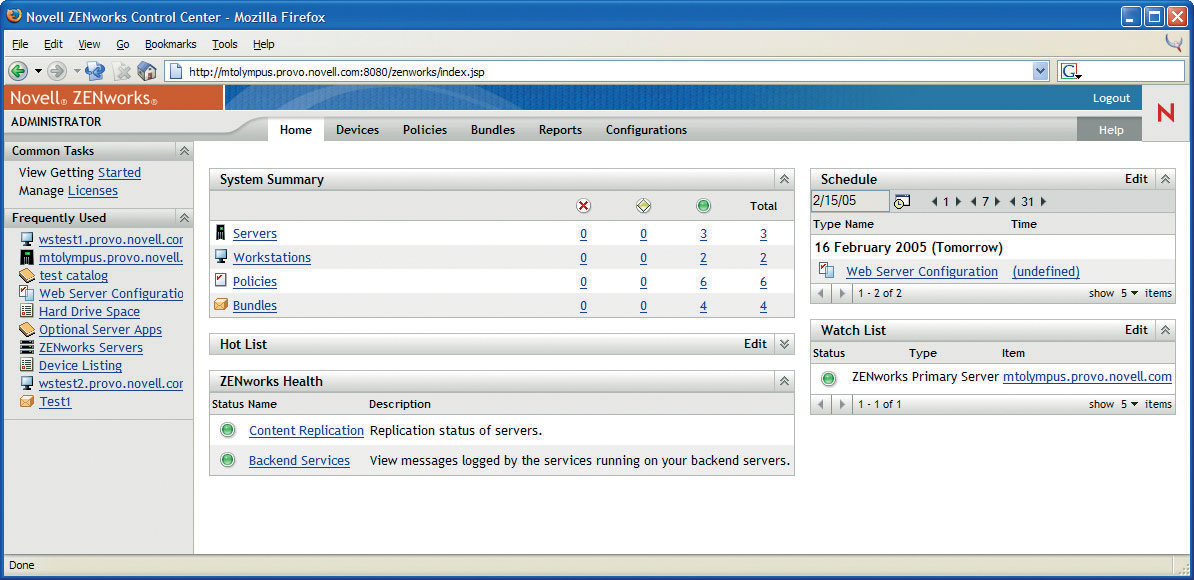The height and width of the screenshot is (580, 1194).
Task: Expand the Hot List panel
Action: (x=784, y=344)
